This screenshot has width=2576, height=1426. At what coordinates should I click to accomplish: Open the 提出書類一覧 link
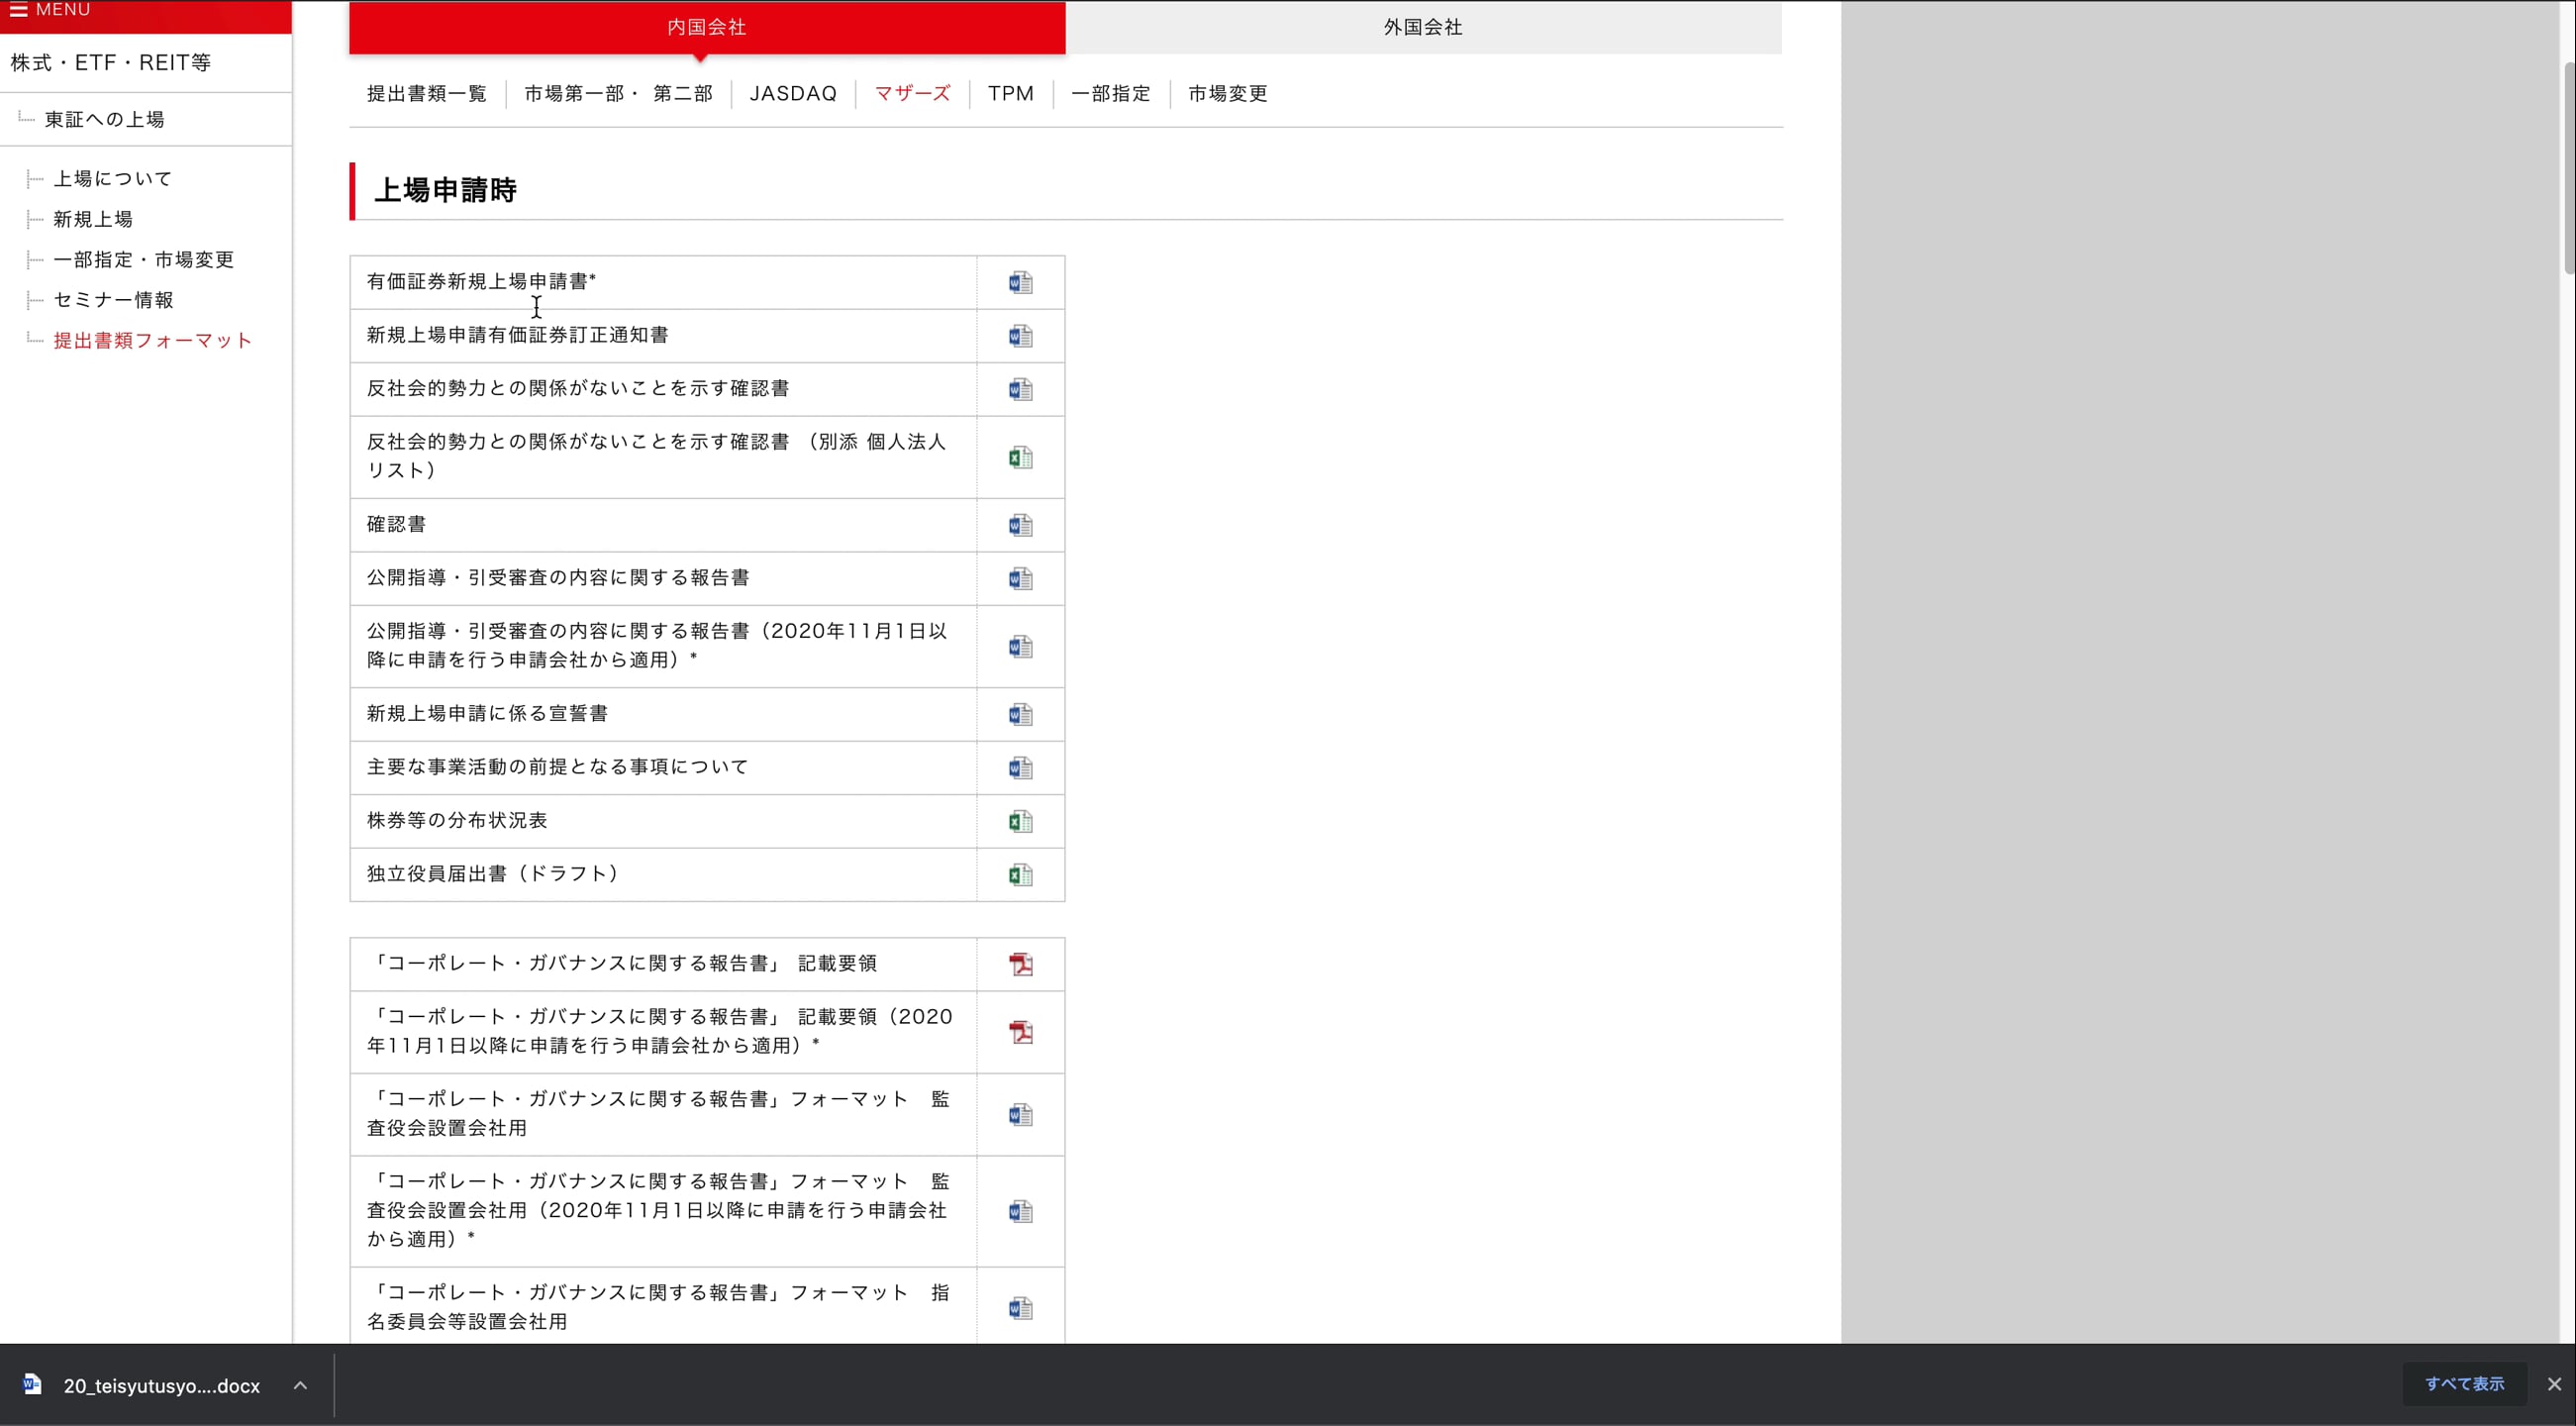pos(427,93)
